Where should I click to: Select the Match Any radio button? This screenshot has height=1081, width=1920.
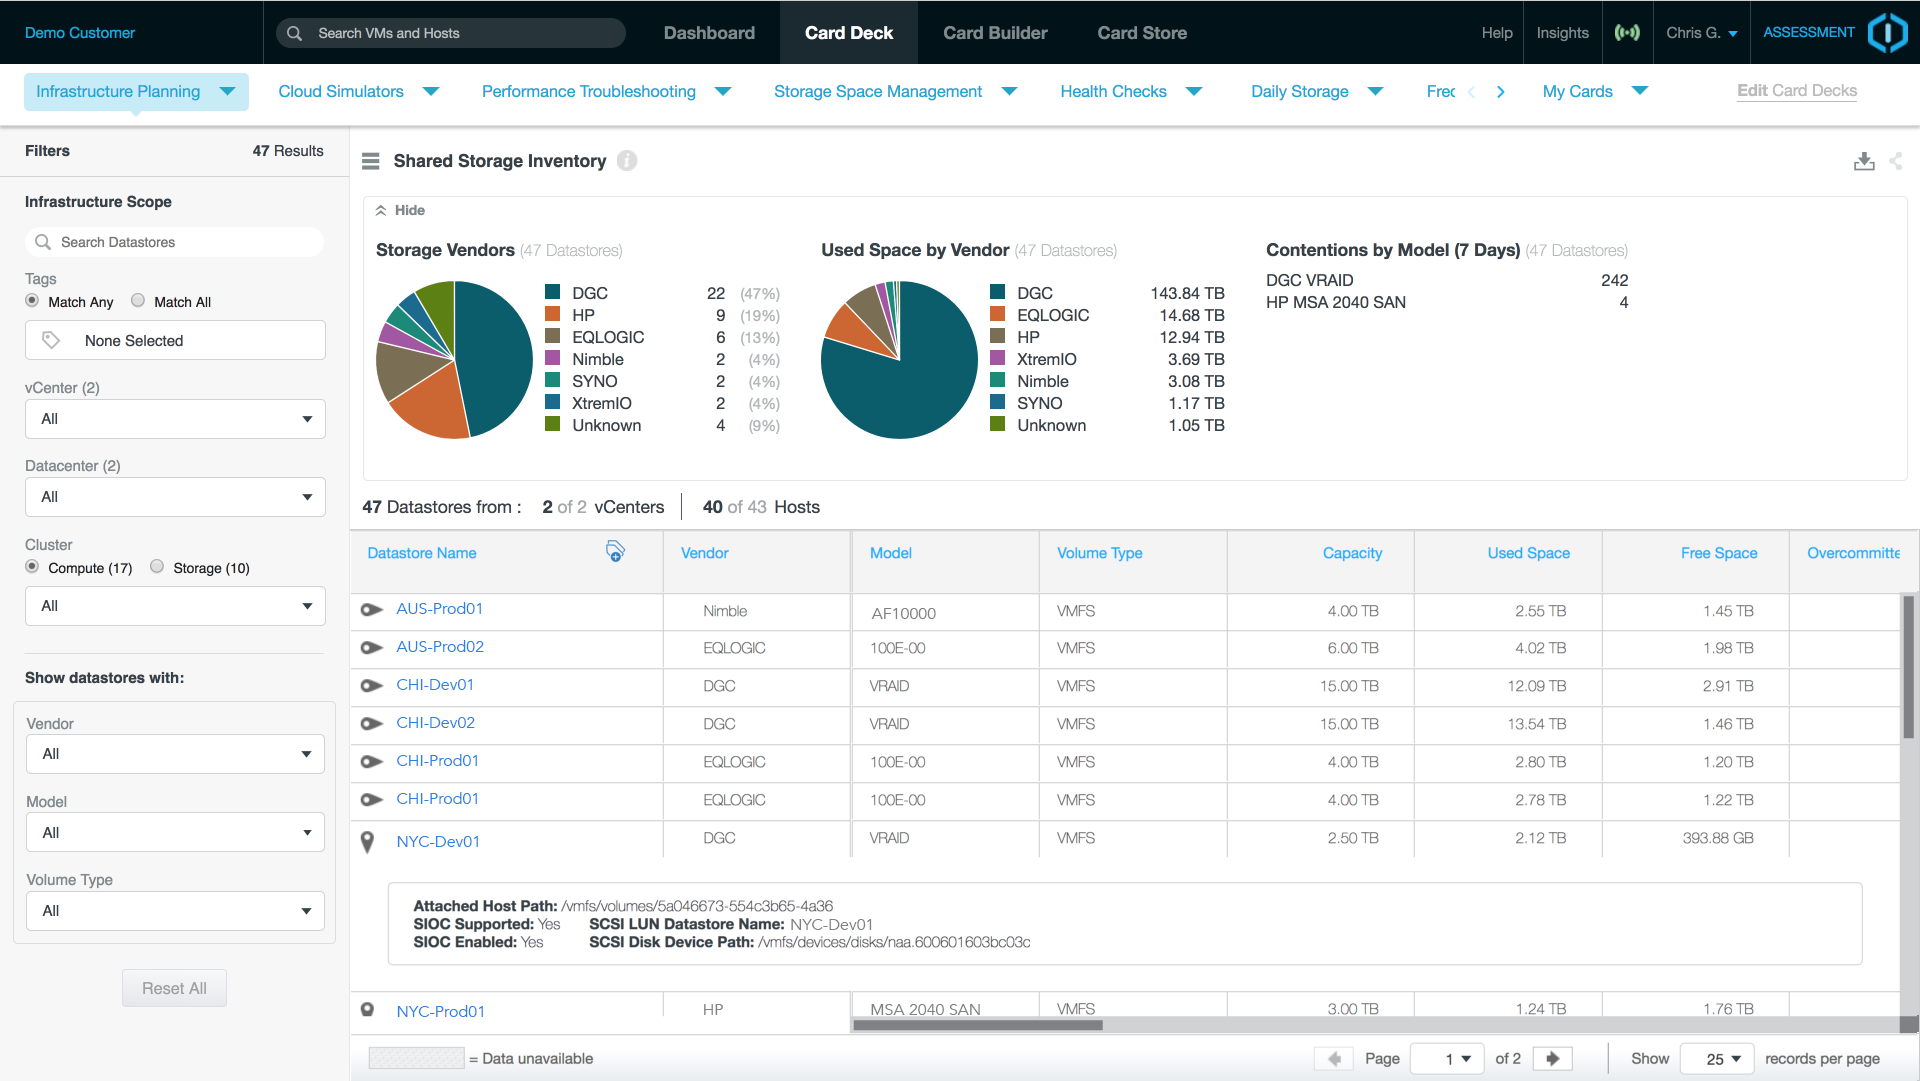click(32, 301)
